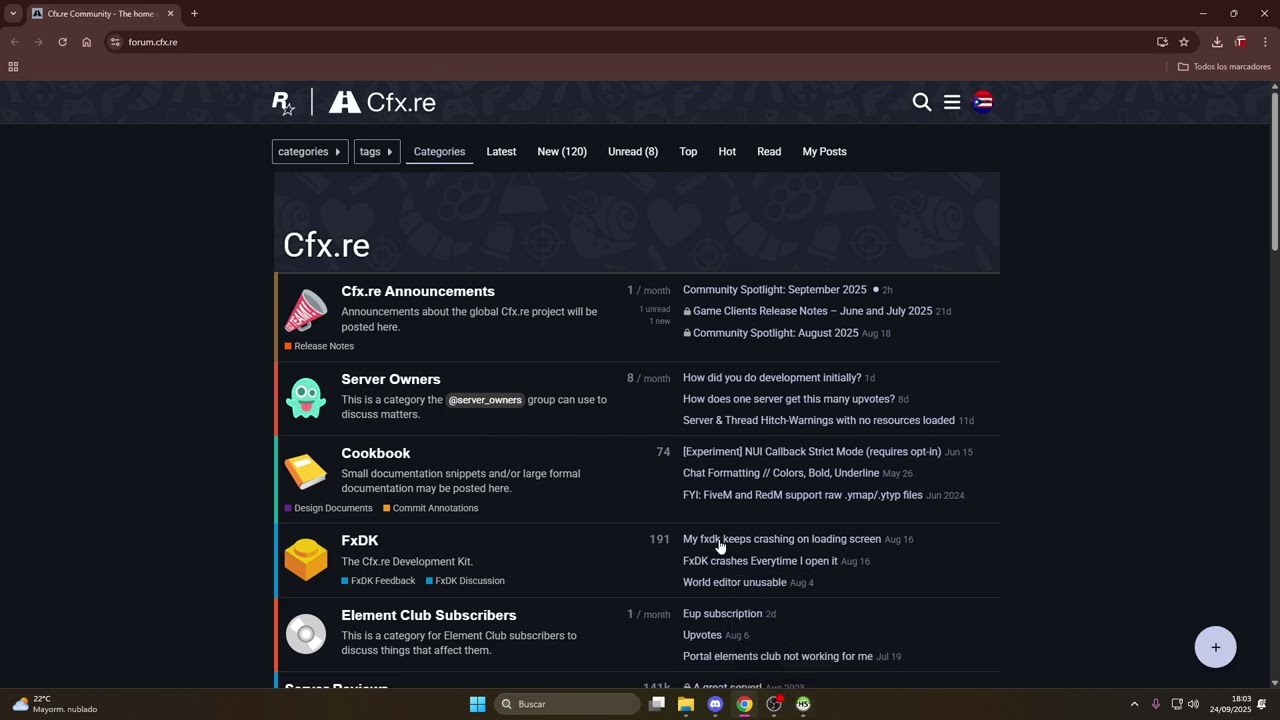Open the tags dropdown filter
Image resolution: width=1280 pixels, height=720 pixels.
377,152
